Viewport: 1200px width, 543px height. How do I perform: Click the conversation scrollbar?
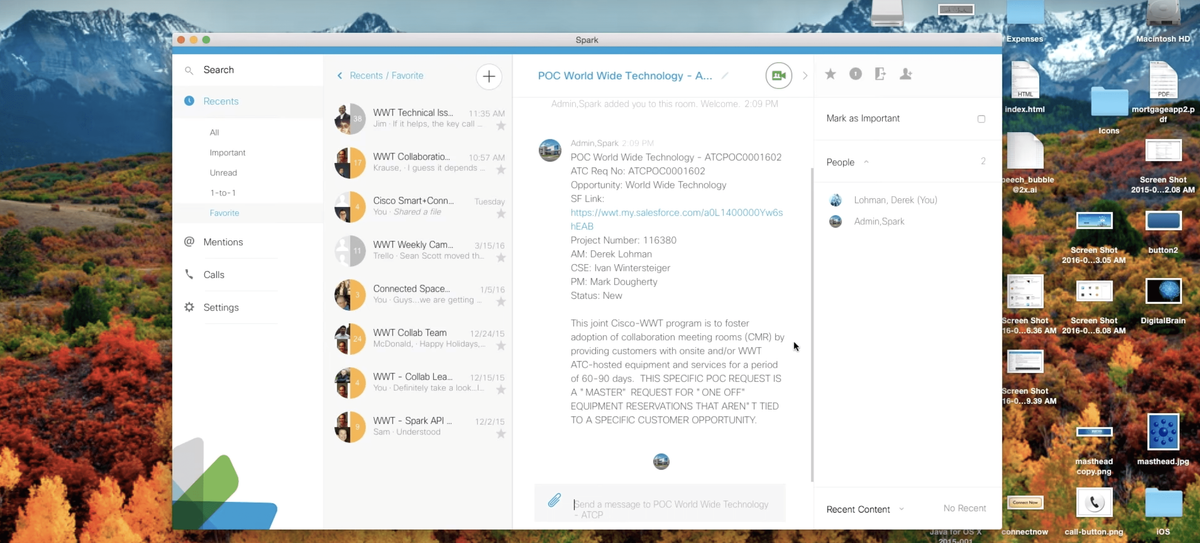812,320
